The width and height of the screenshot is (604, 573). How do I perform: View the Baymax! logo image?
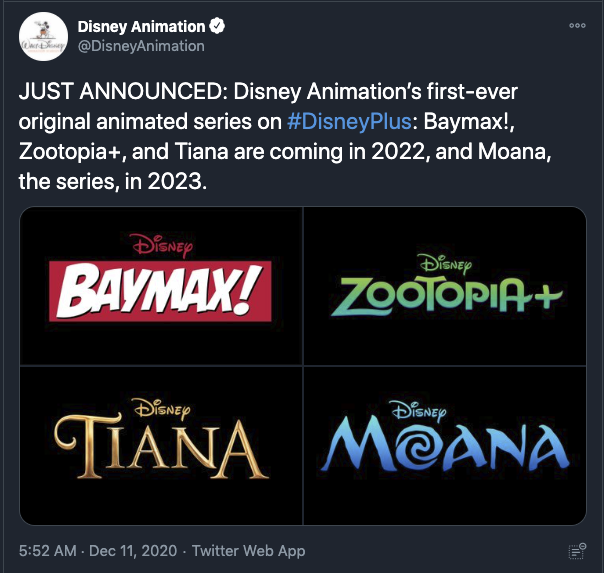tap(161, 286)
